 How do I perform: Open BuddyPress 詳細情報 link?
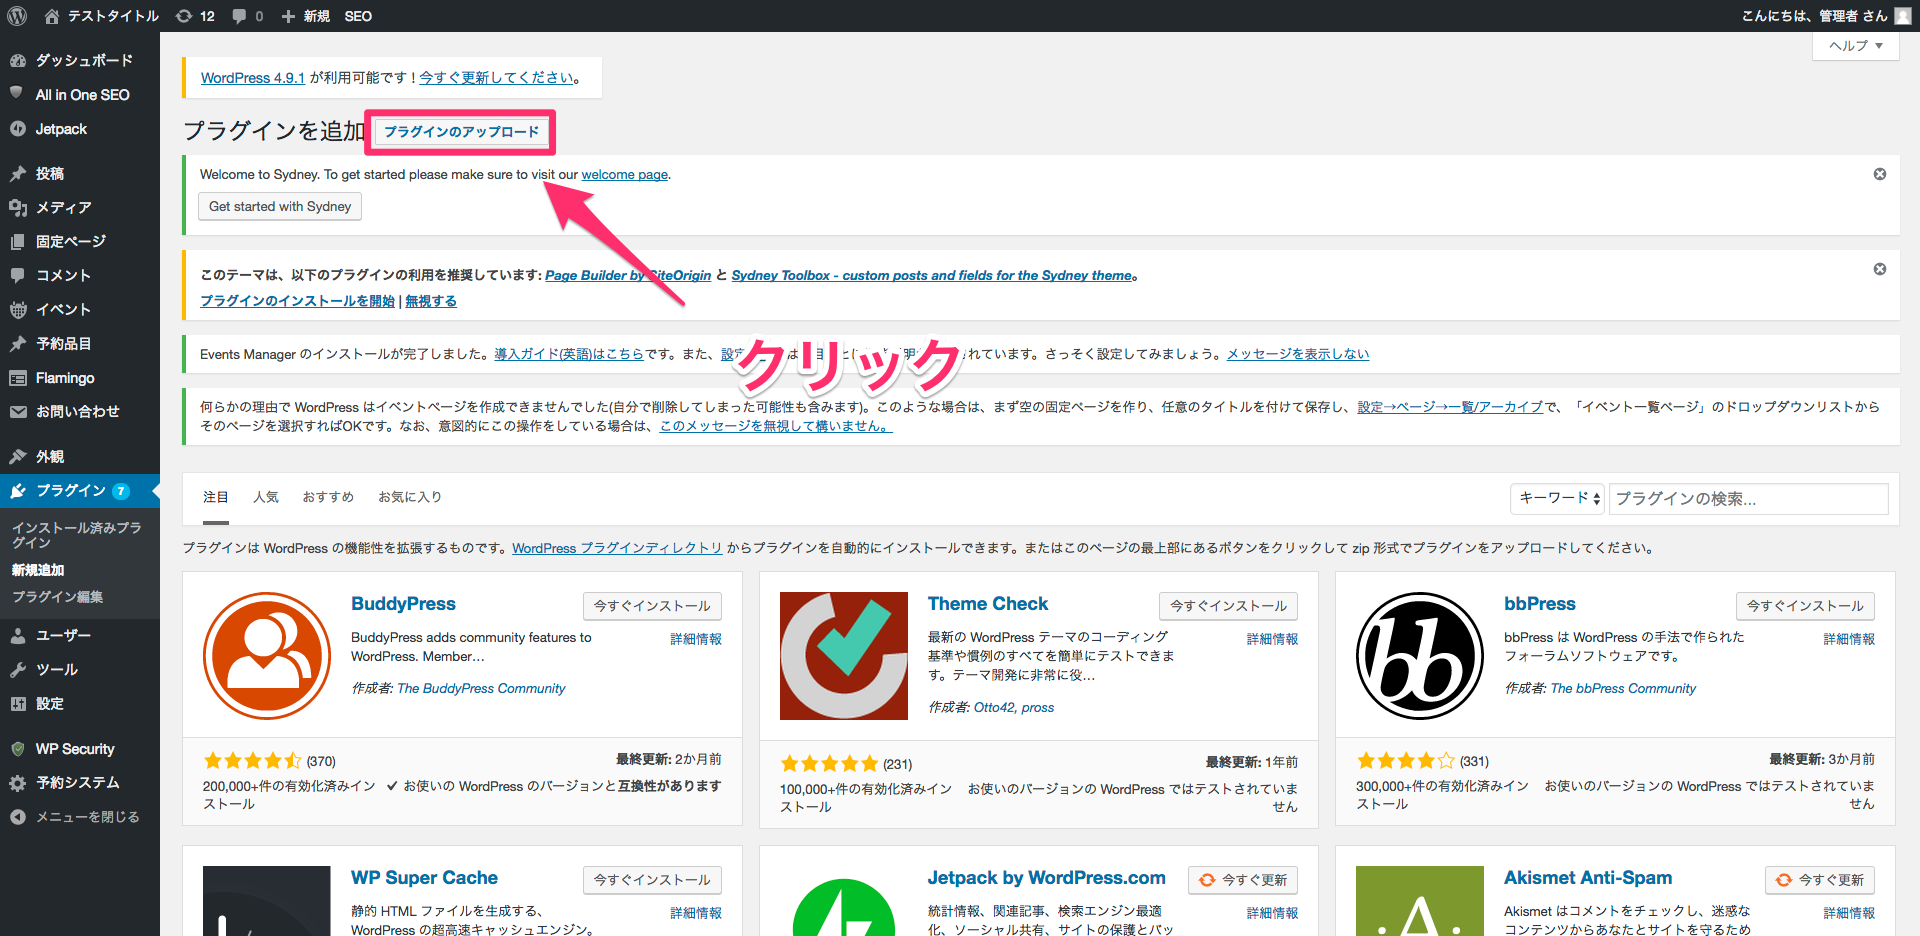coord(696,639)
